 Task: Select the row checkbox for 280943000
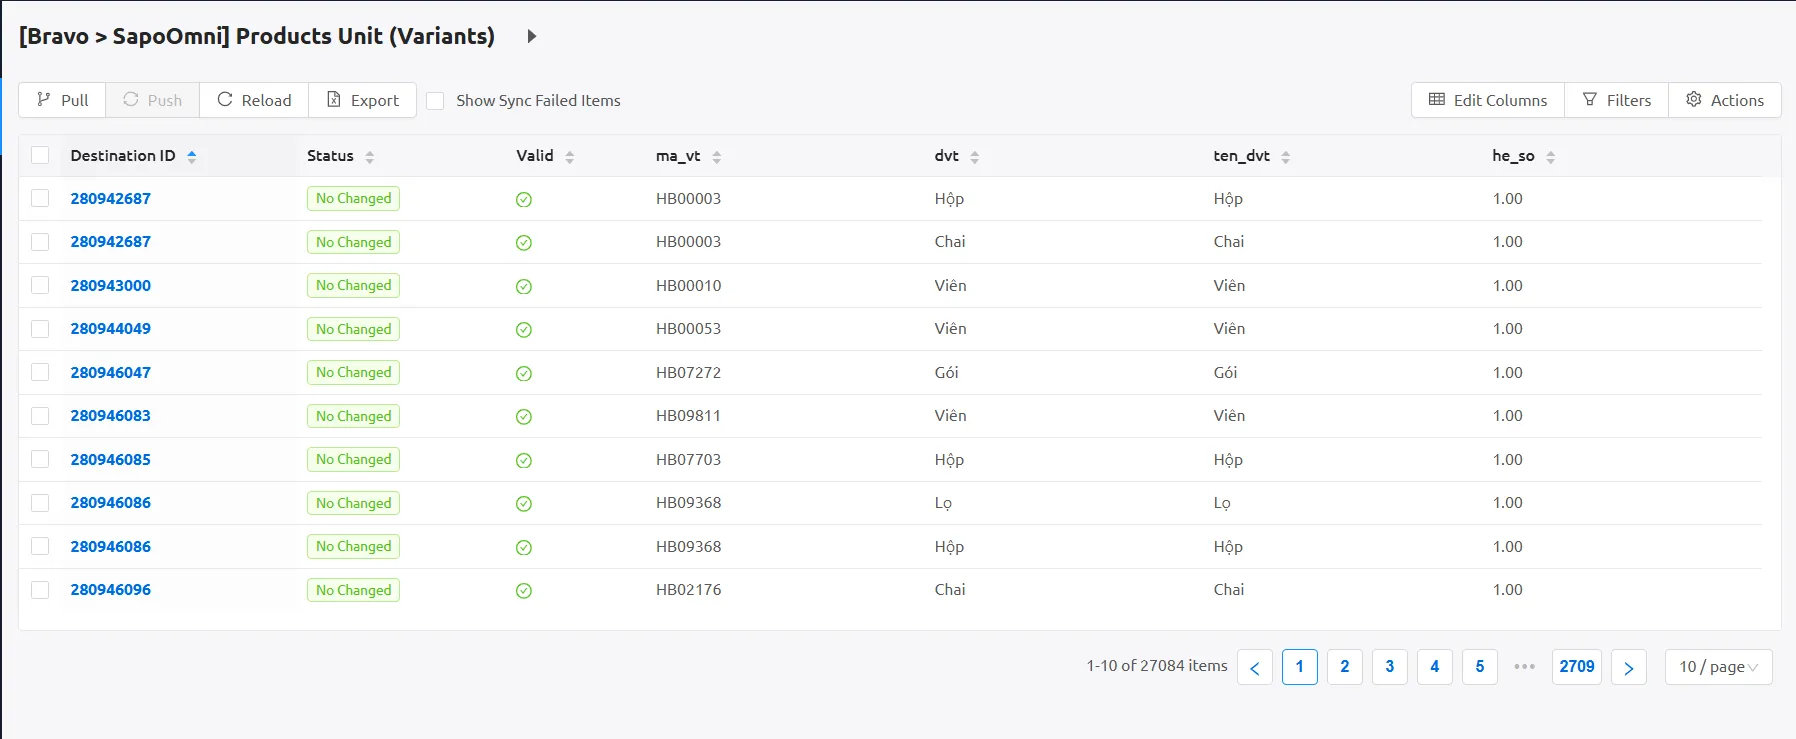40,285
